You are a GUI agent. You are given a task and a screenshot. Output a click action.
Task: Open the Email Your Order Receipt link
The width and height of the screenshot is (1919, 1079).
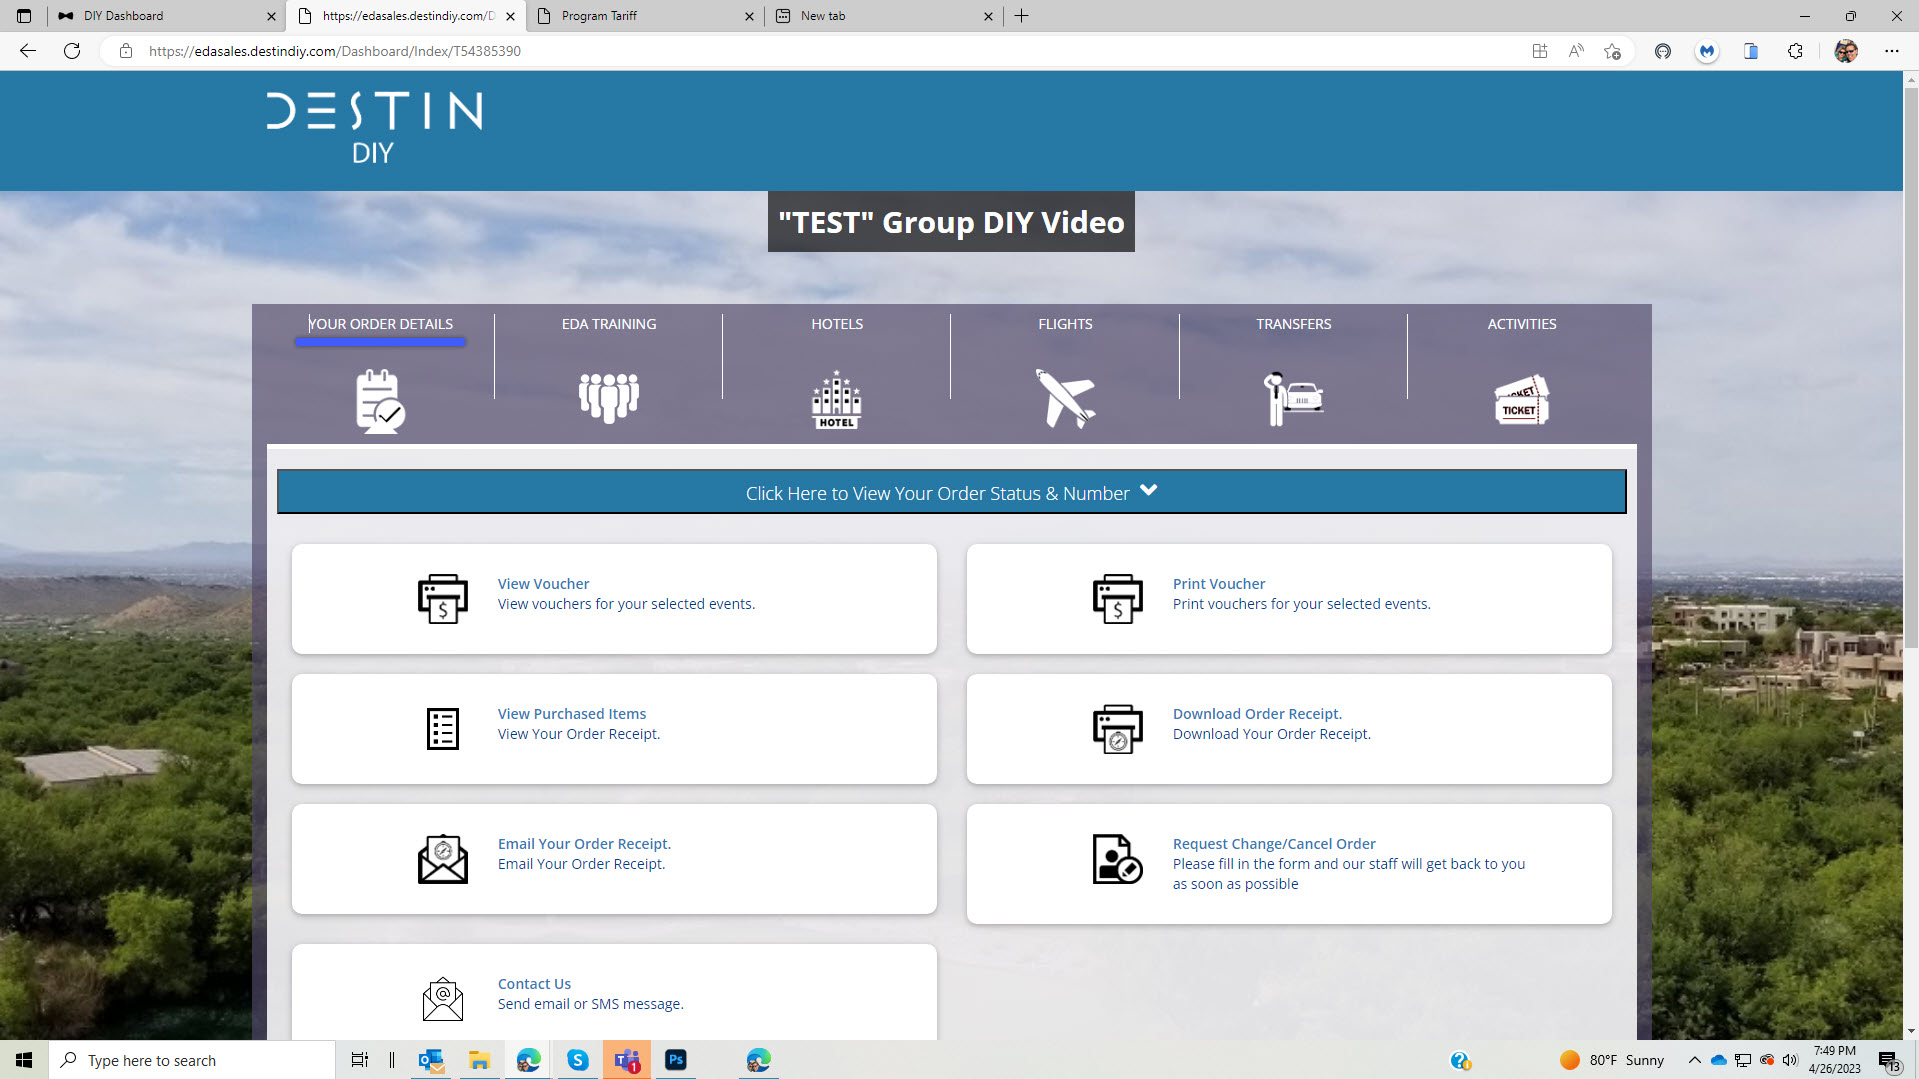(584, 844)
